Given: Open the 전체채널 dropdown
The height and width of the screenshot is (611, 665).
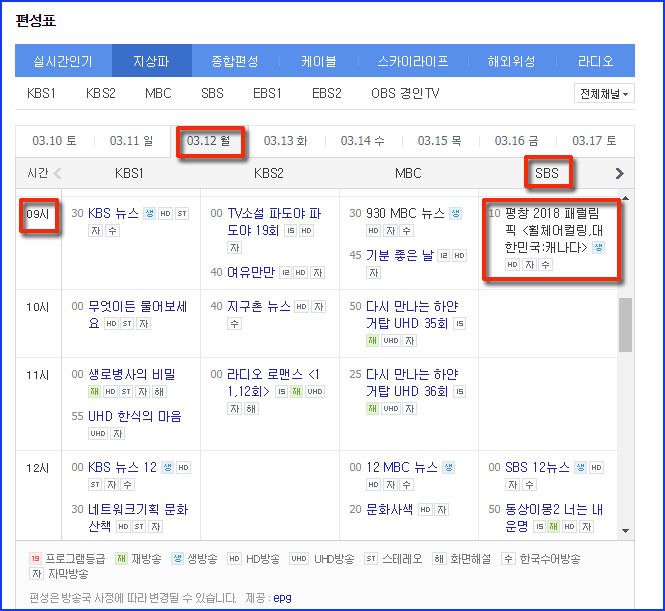Looking at the screenshot, I should click(604, 93).
